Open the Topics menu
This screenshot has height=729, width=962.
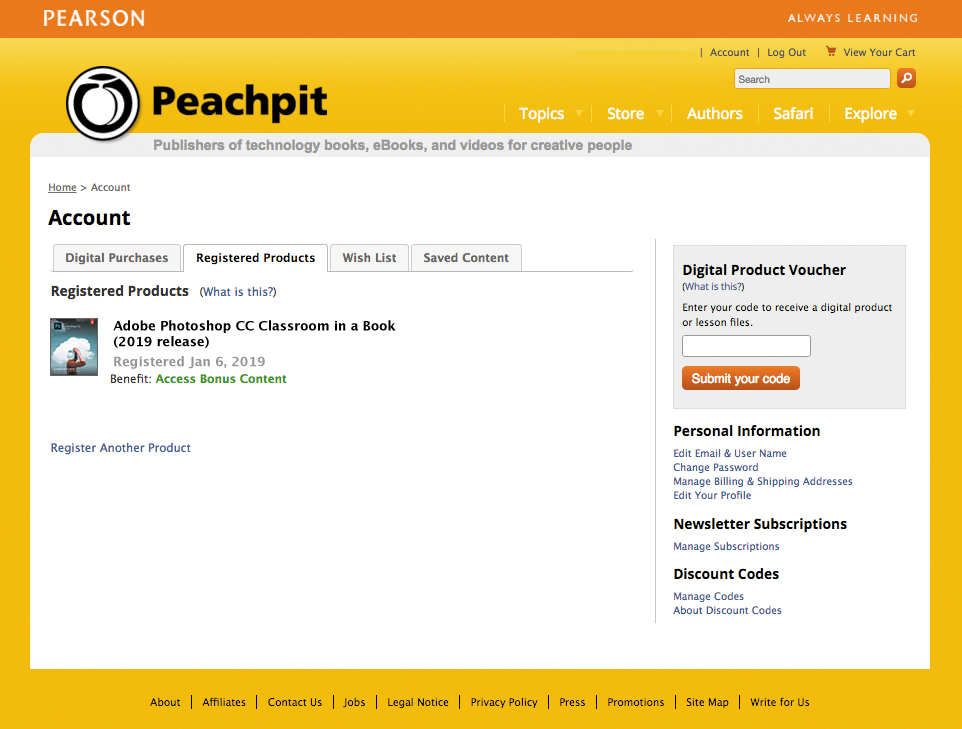pos(541,114)
